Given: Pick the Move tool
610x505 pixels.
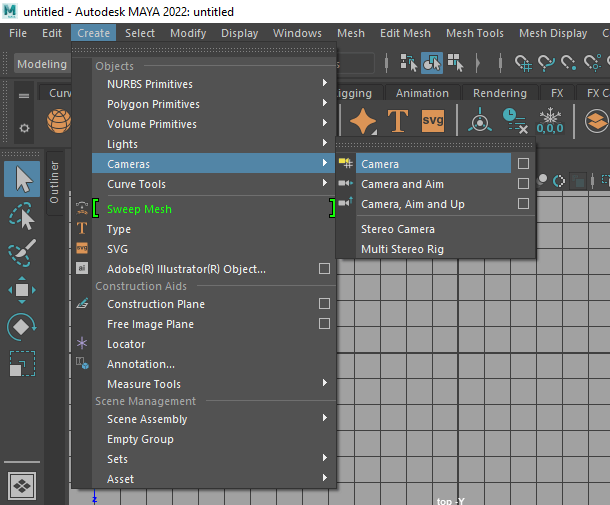Looking at the screenshot, I should pos(22,291).
